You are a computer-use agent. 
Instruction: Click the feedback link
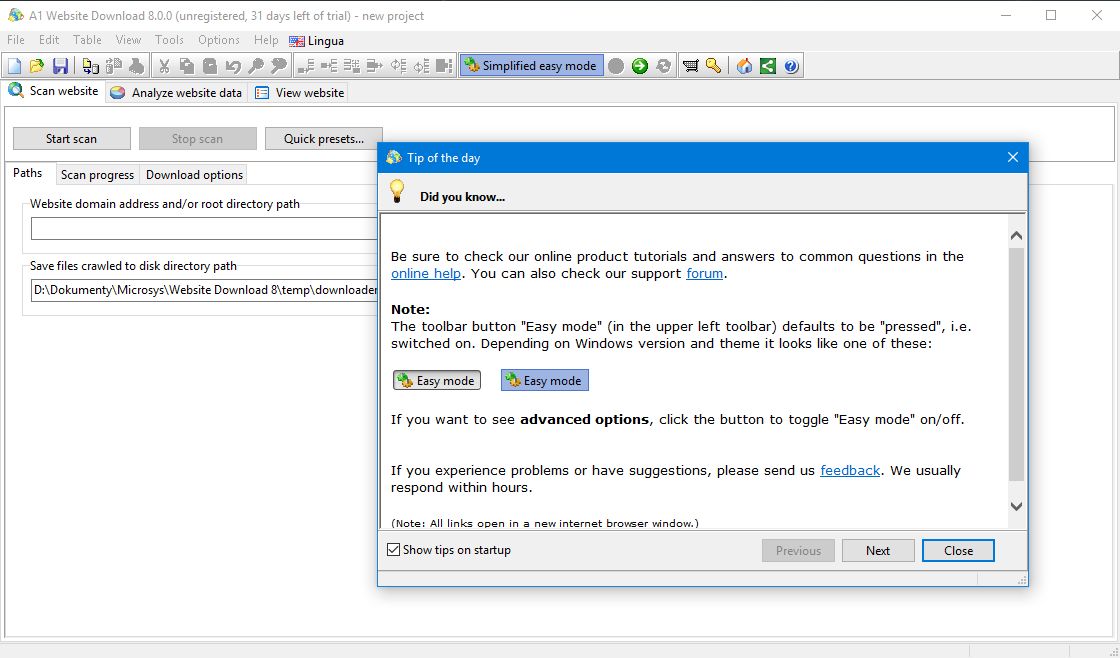tap(850, 471)
